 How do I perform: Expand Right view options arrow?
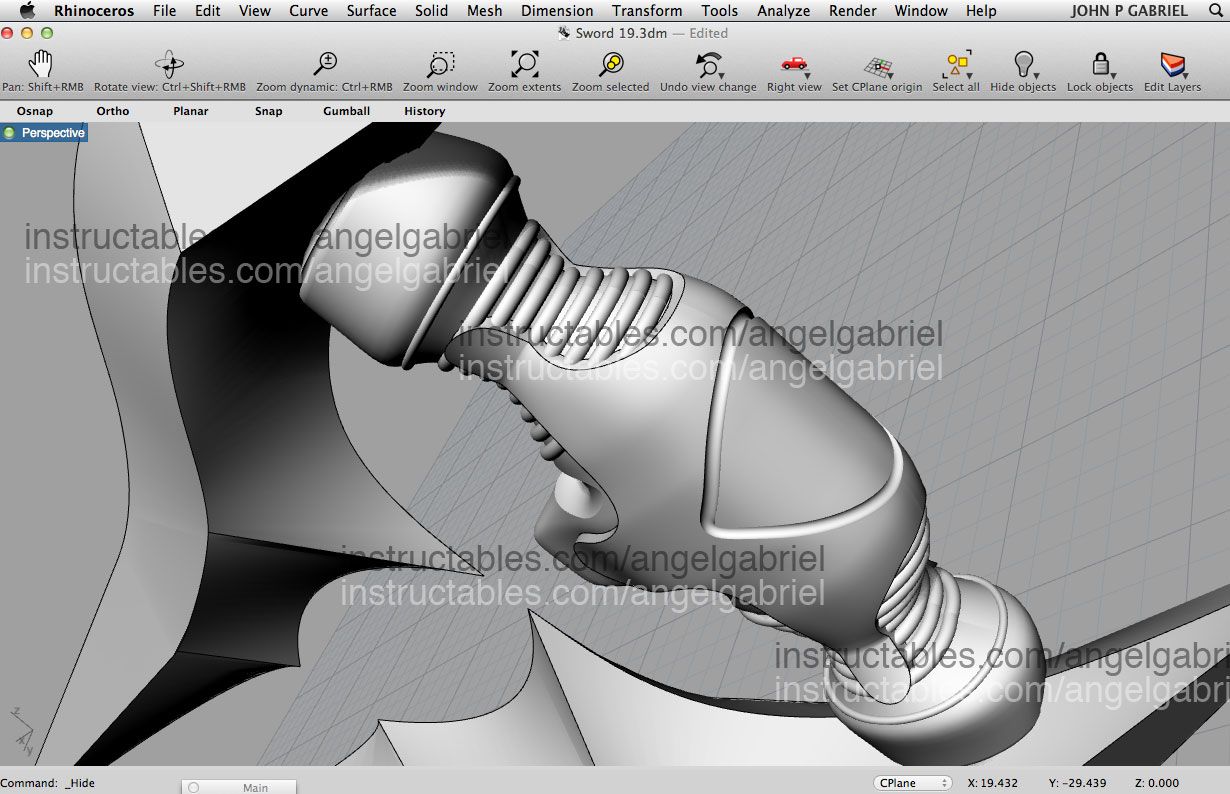[807, 76]
